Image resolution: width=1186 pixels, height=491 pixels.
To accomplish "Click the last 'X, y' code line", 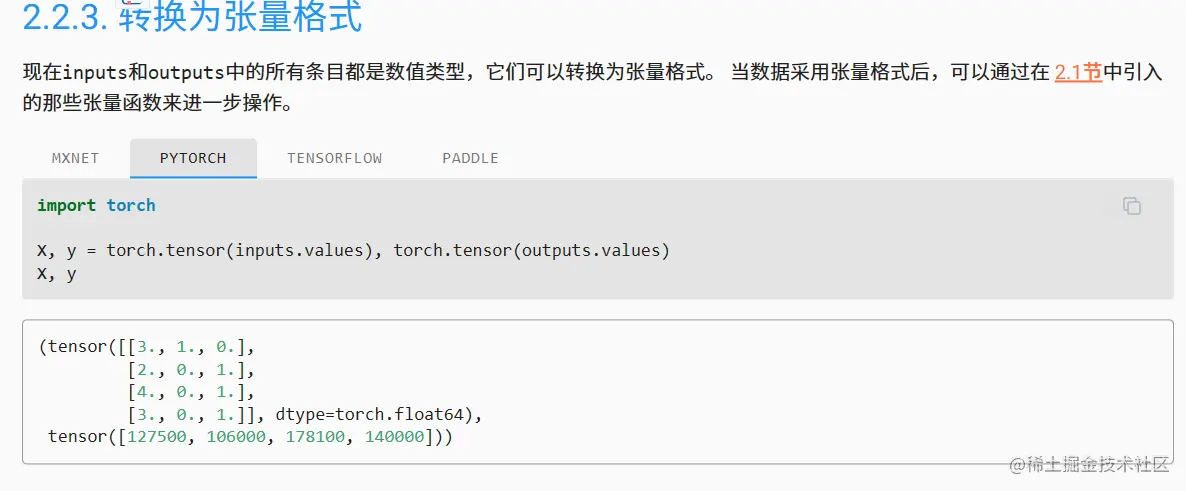I will pos(57,273).
